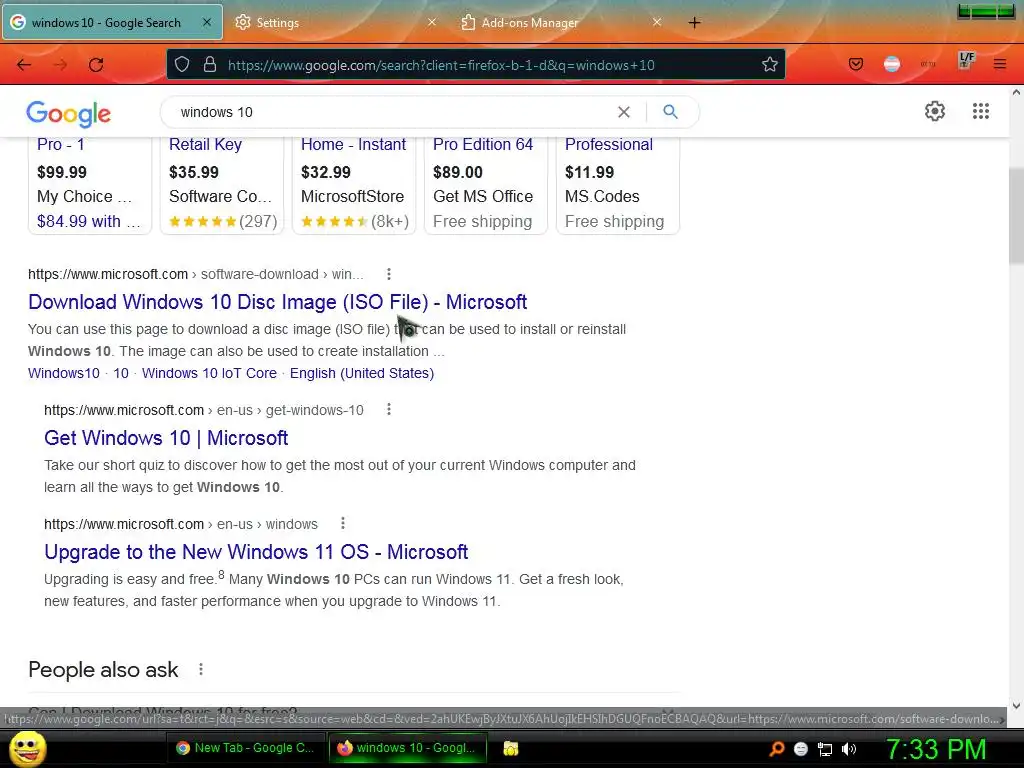Reload the current page
This screenshot has height=768, width=1024.
point(96,65)
